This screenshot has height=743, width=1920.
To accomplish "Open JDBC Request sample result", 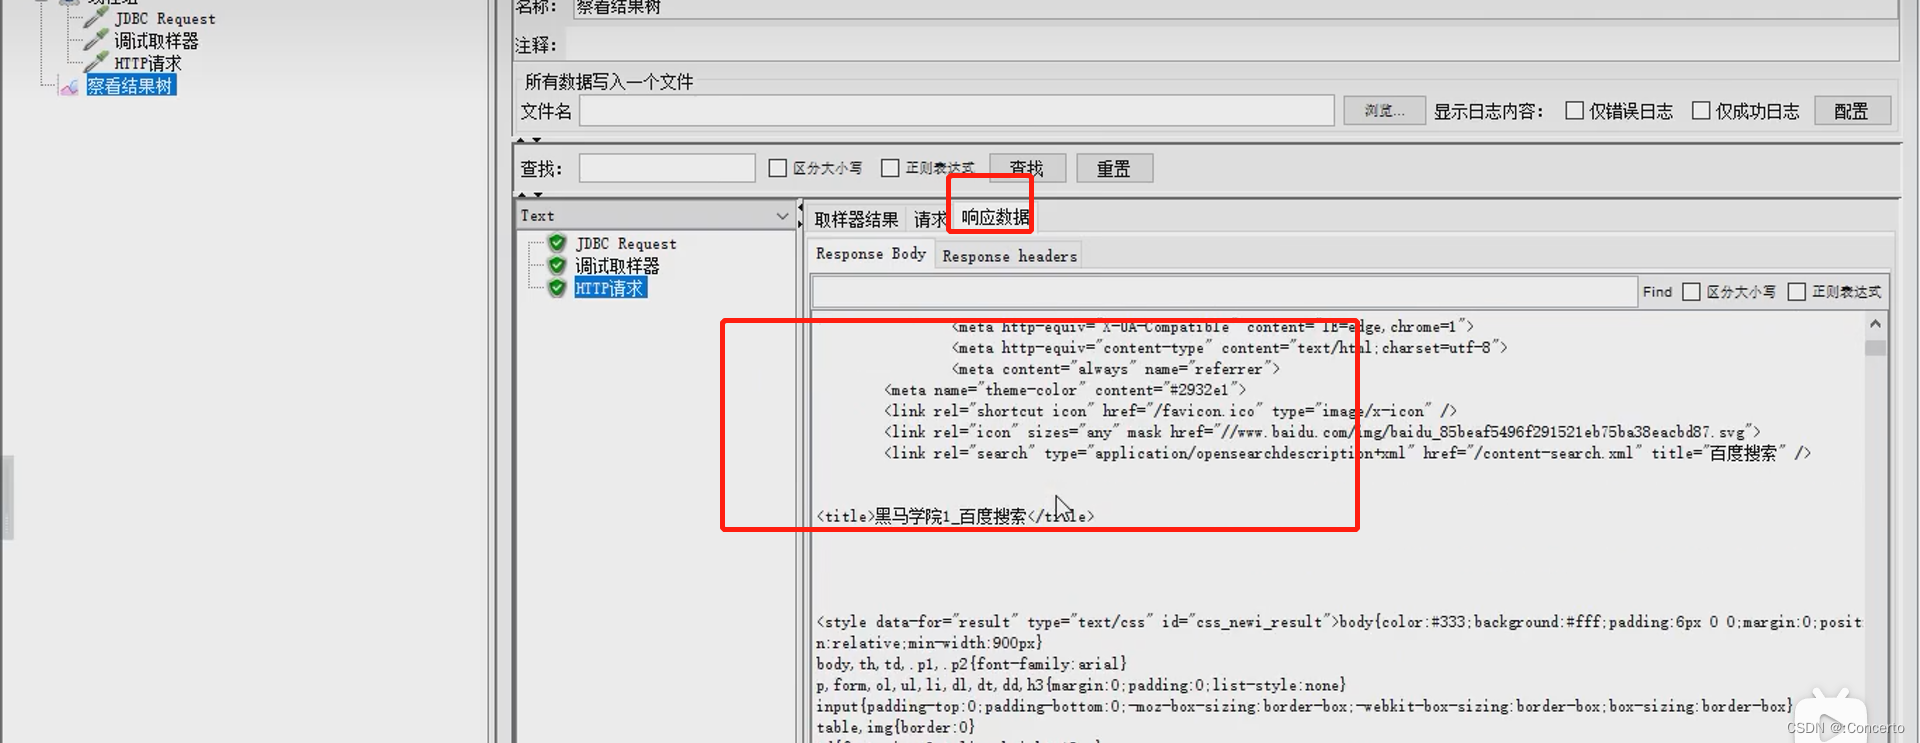I will pyautogui.click(x=626, y=243).
